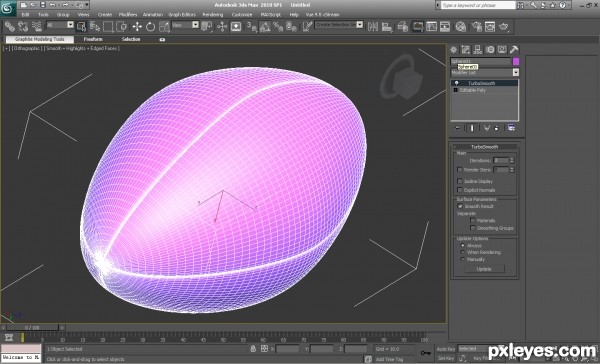Click the Align tool icon

[387, 26]
